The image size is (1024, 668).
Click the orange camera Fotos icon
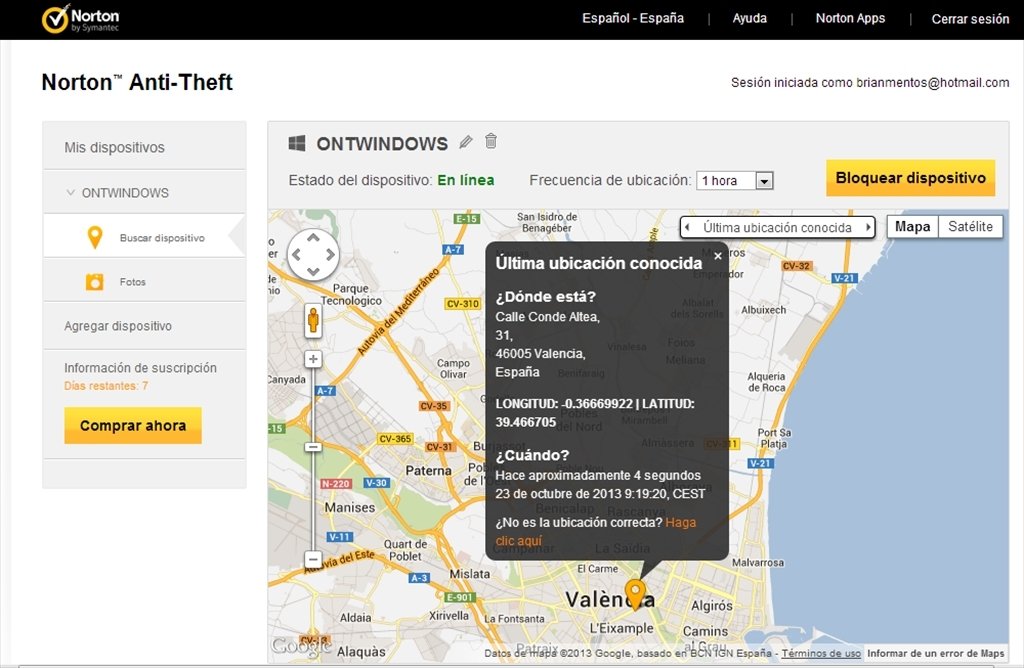pyautogui.click(x=95, y=281)
